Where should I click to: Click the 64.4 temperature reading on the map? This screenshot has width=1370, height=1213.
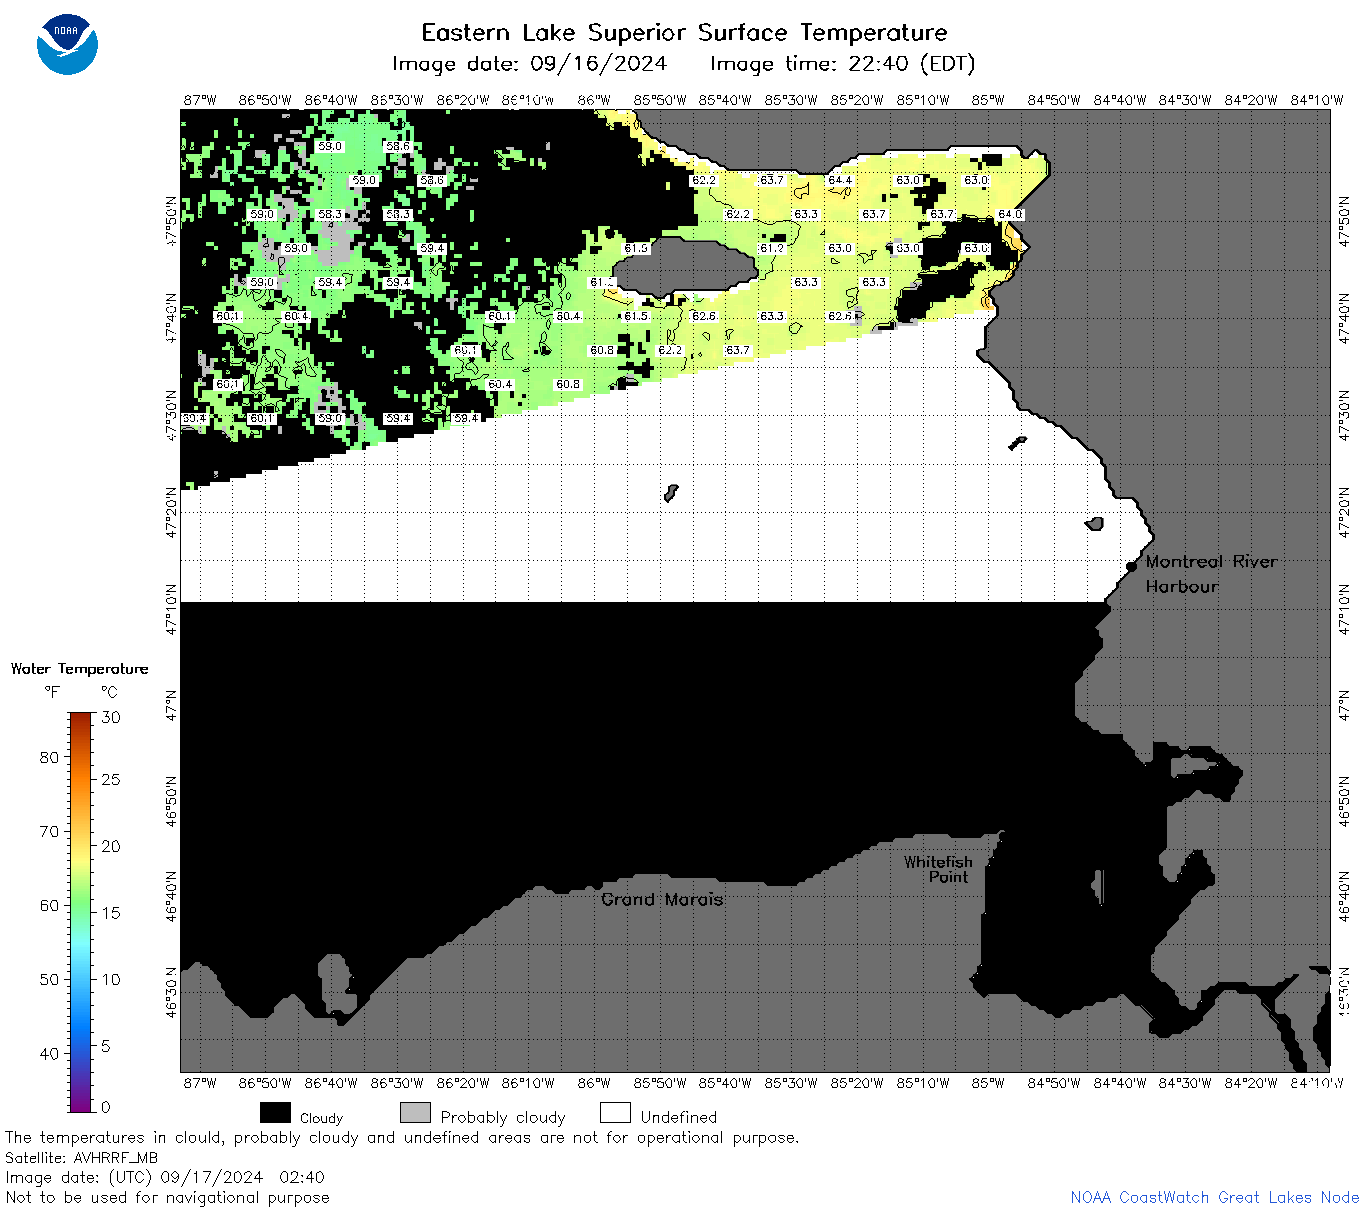(x=840, y=180)
